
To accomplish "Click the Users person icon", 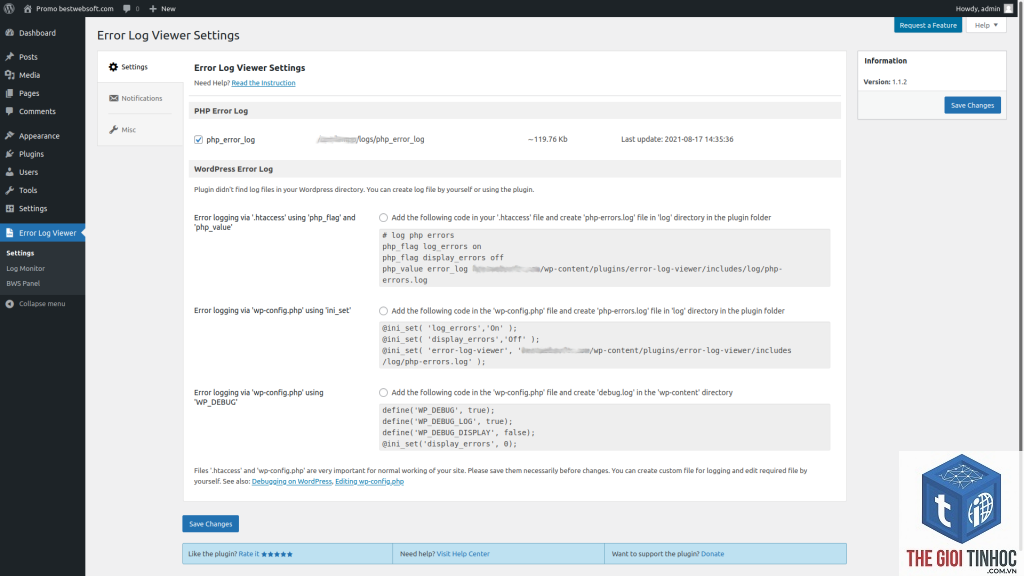I will click(10, 172).
